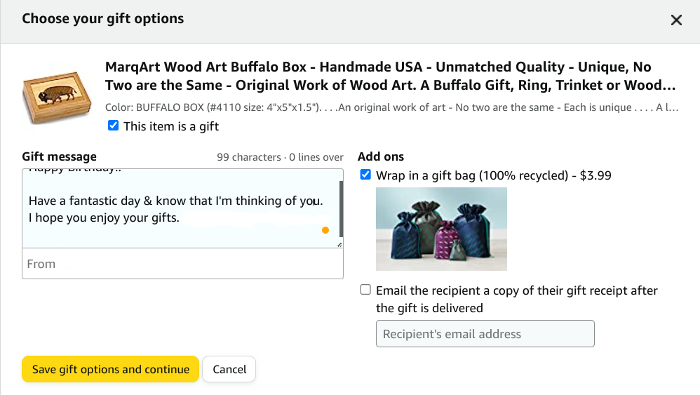Viewport: 700px width, 395px height.
Task: Click the orange dot indicator in message box
Action: [x=325, y=230]
